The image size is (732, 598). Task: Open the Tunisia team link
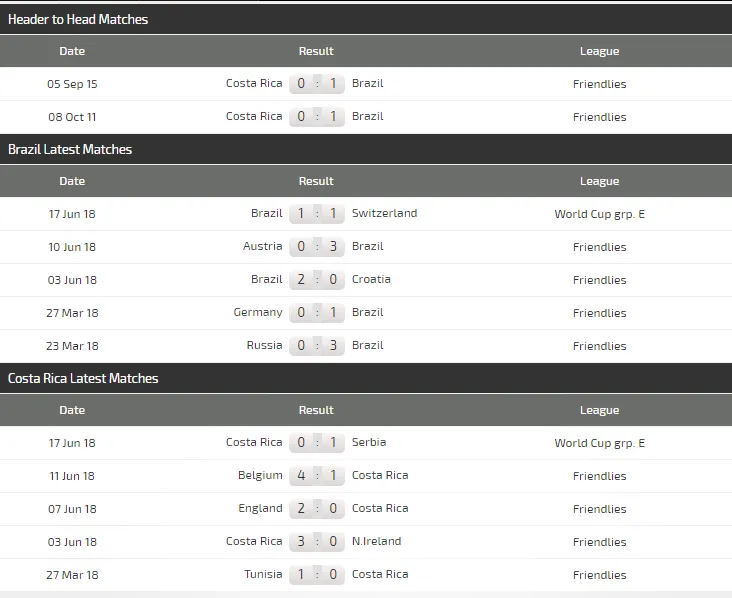point(263,574)
